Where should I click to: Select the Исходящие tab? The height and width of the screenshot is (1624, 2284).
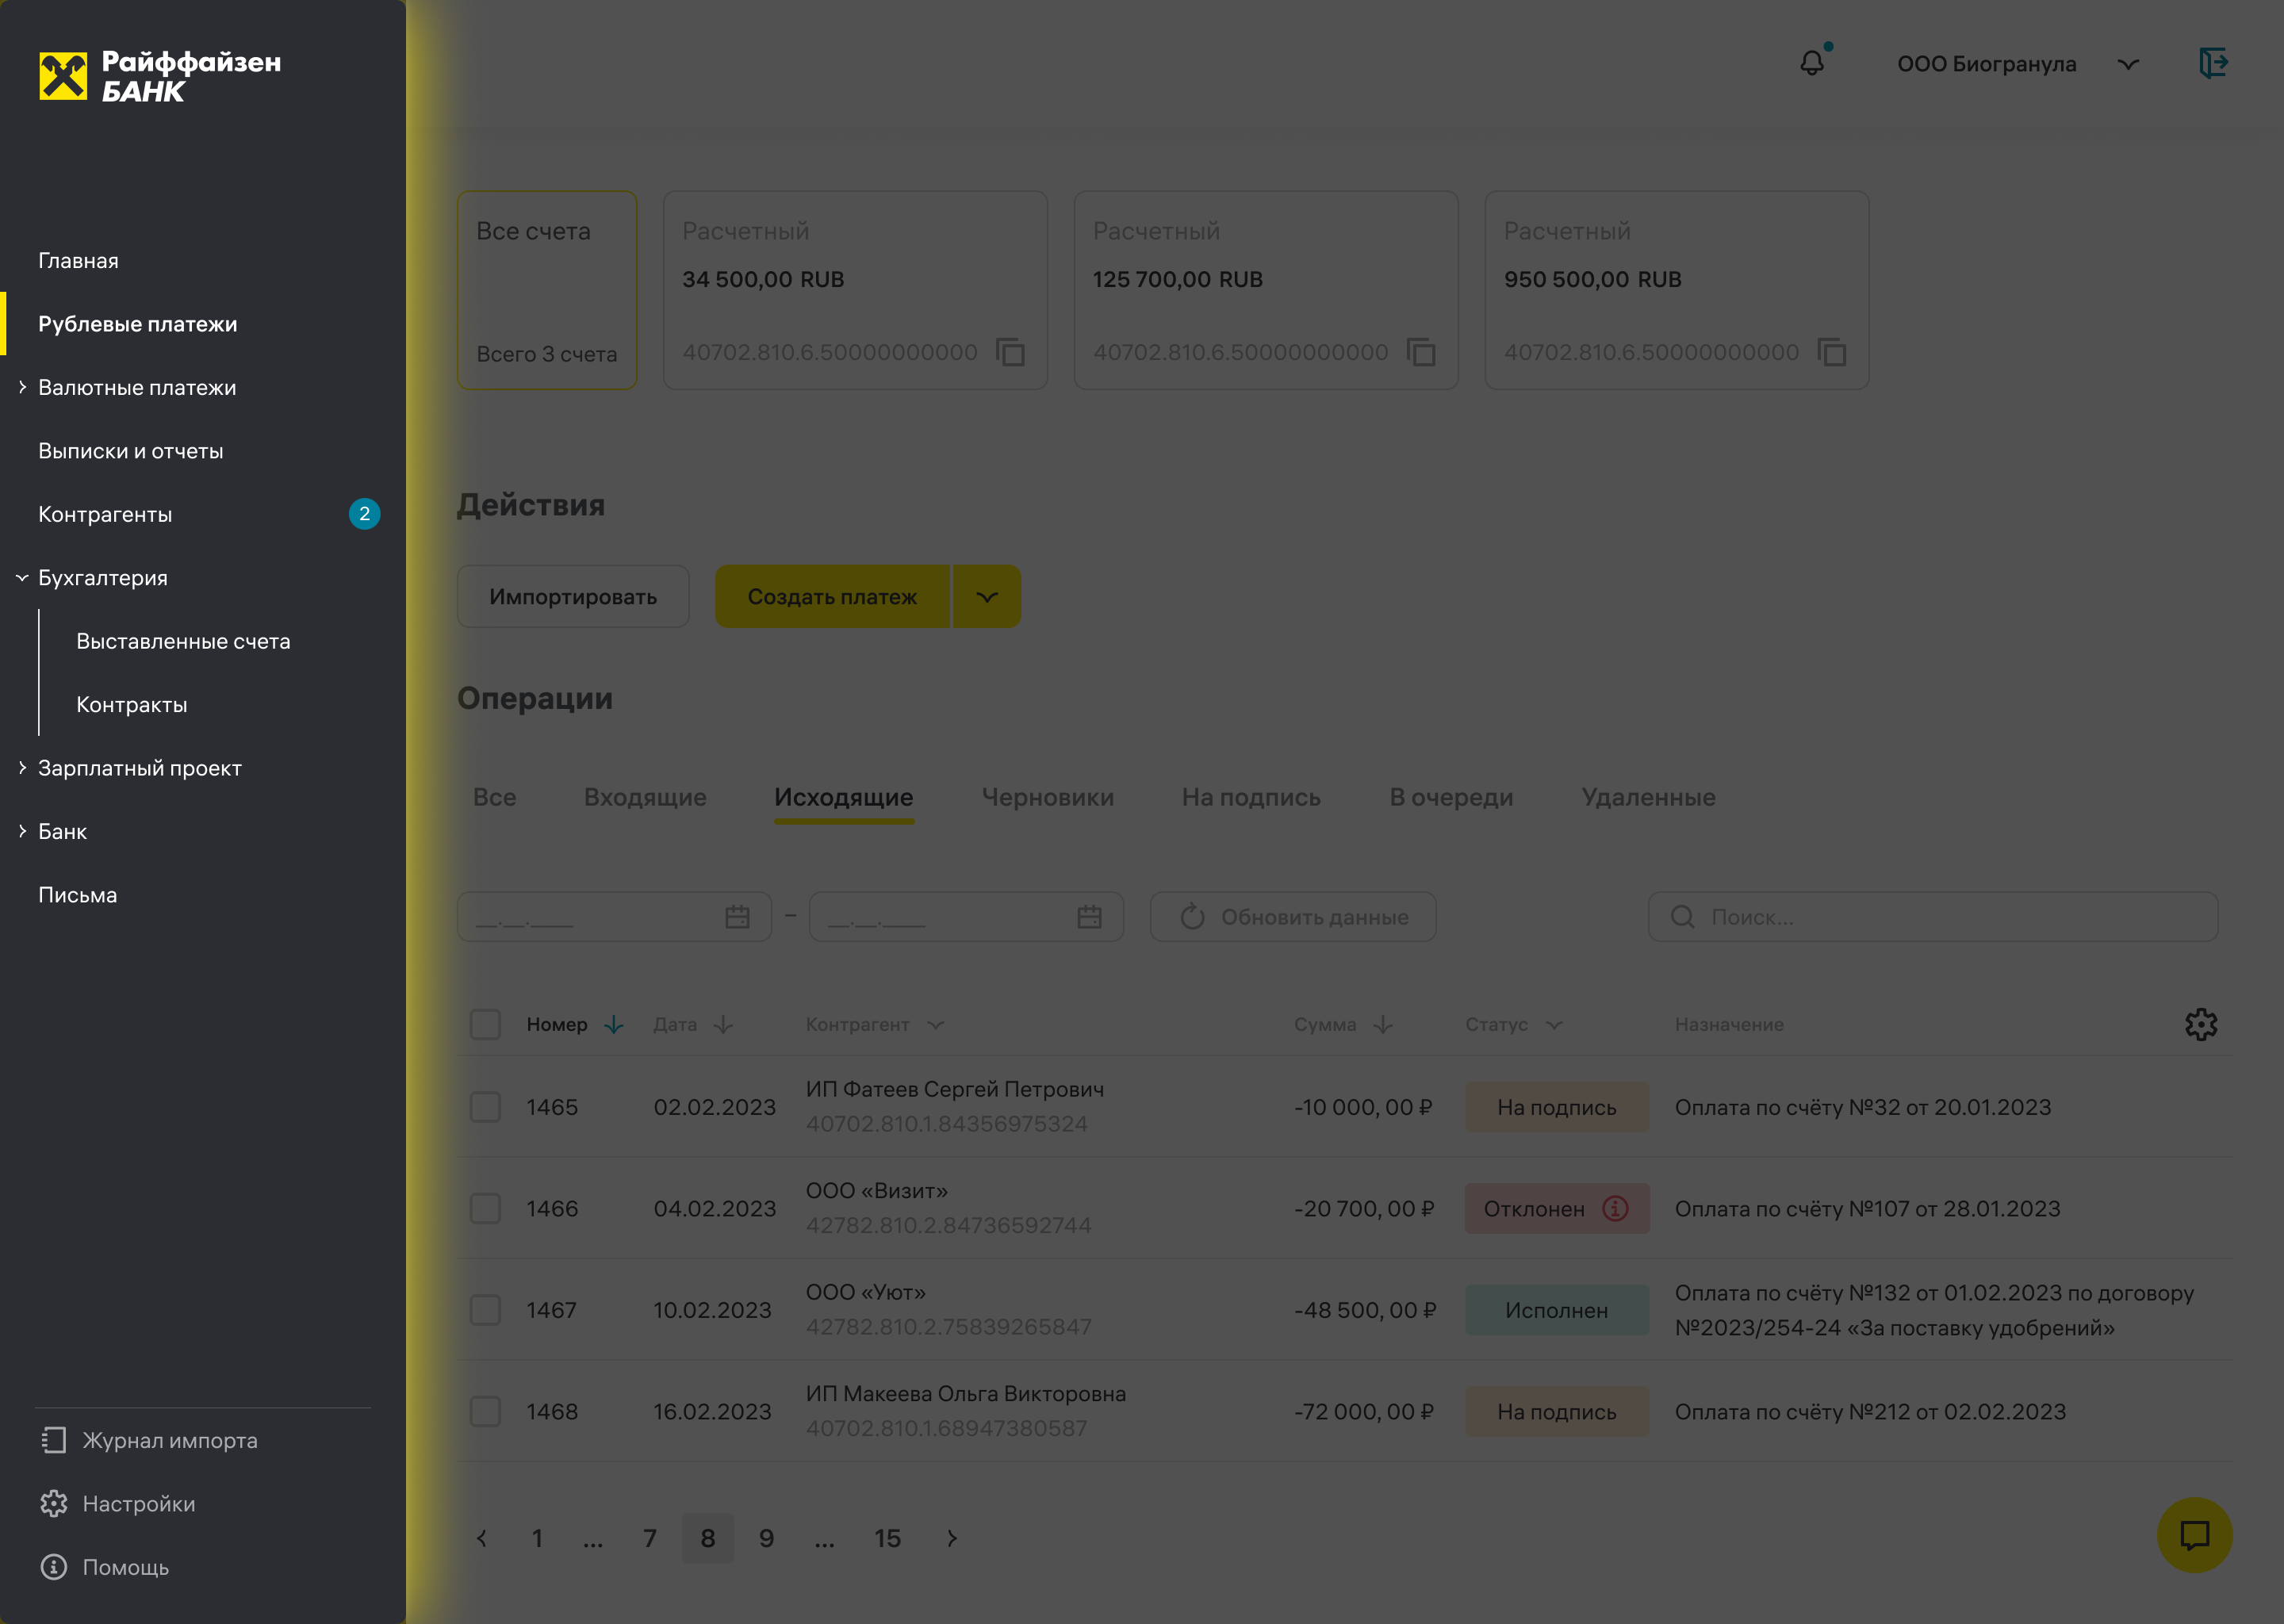843,797
